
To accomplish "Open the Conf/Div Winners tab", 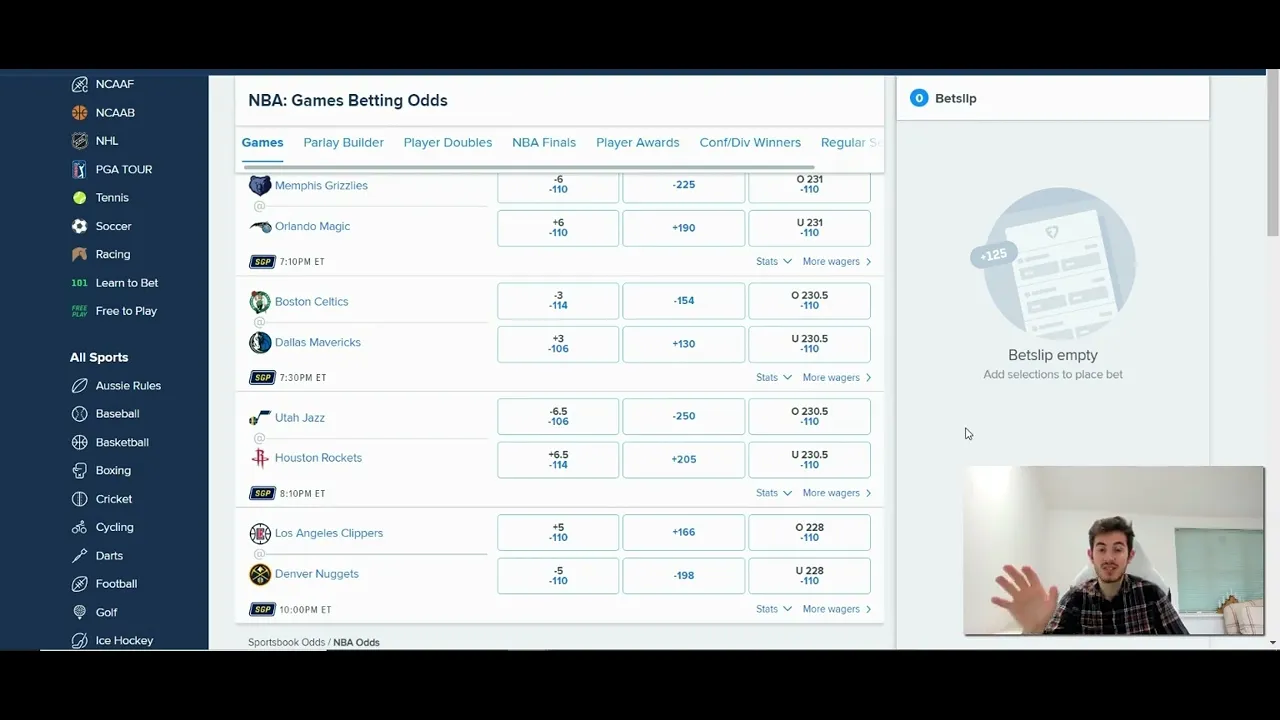I will tap(750, 142).
